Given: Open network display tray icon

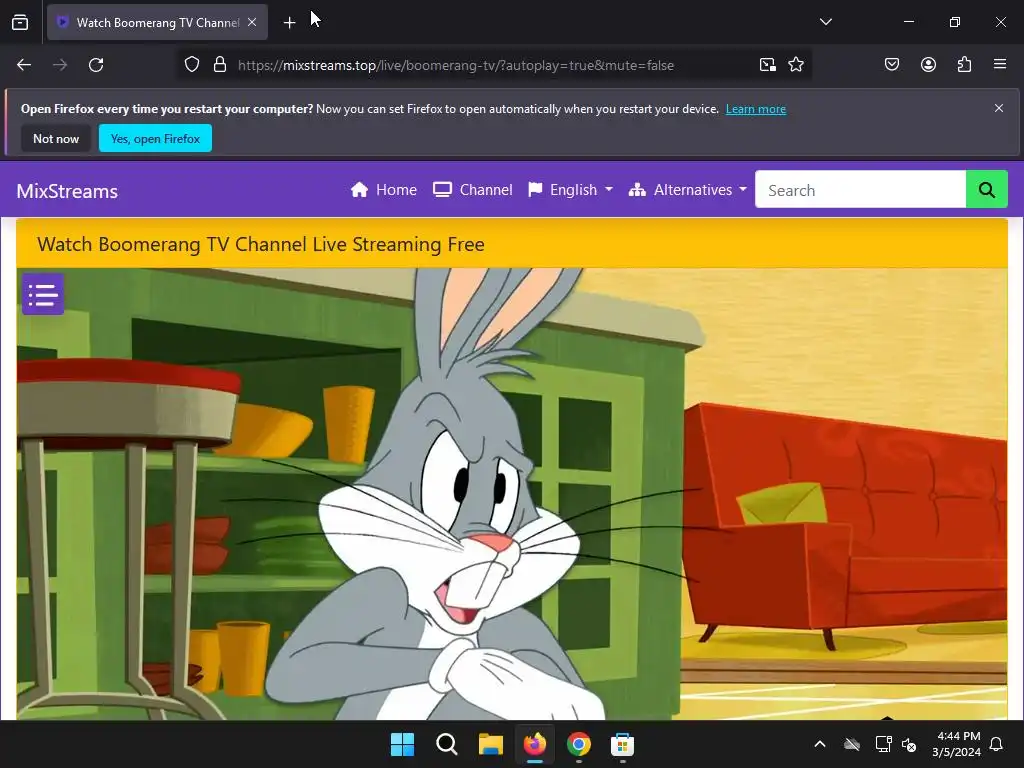Looking at the screenshot, I should point(883,744).
